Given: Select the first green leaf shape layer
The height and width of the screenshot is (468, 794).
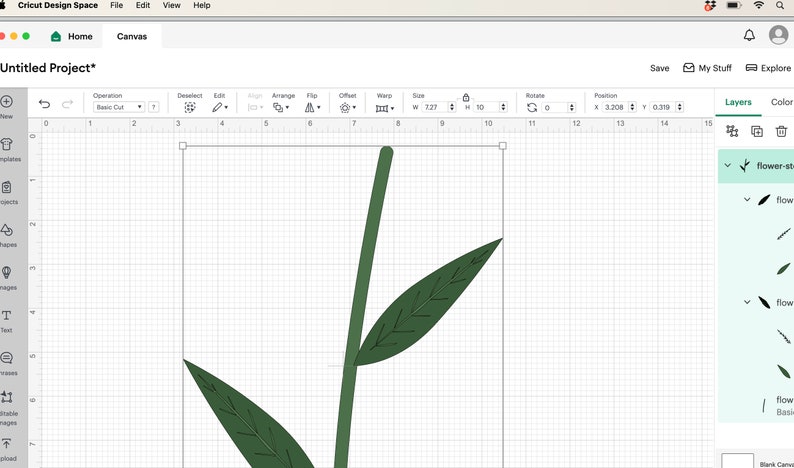Looking at the screenshot, I should coord(784,268).
